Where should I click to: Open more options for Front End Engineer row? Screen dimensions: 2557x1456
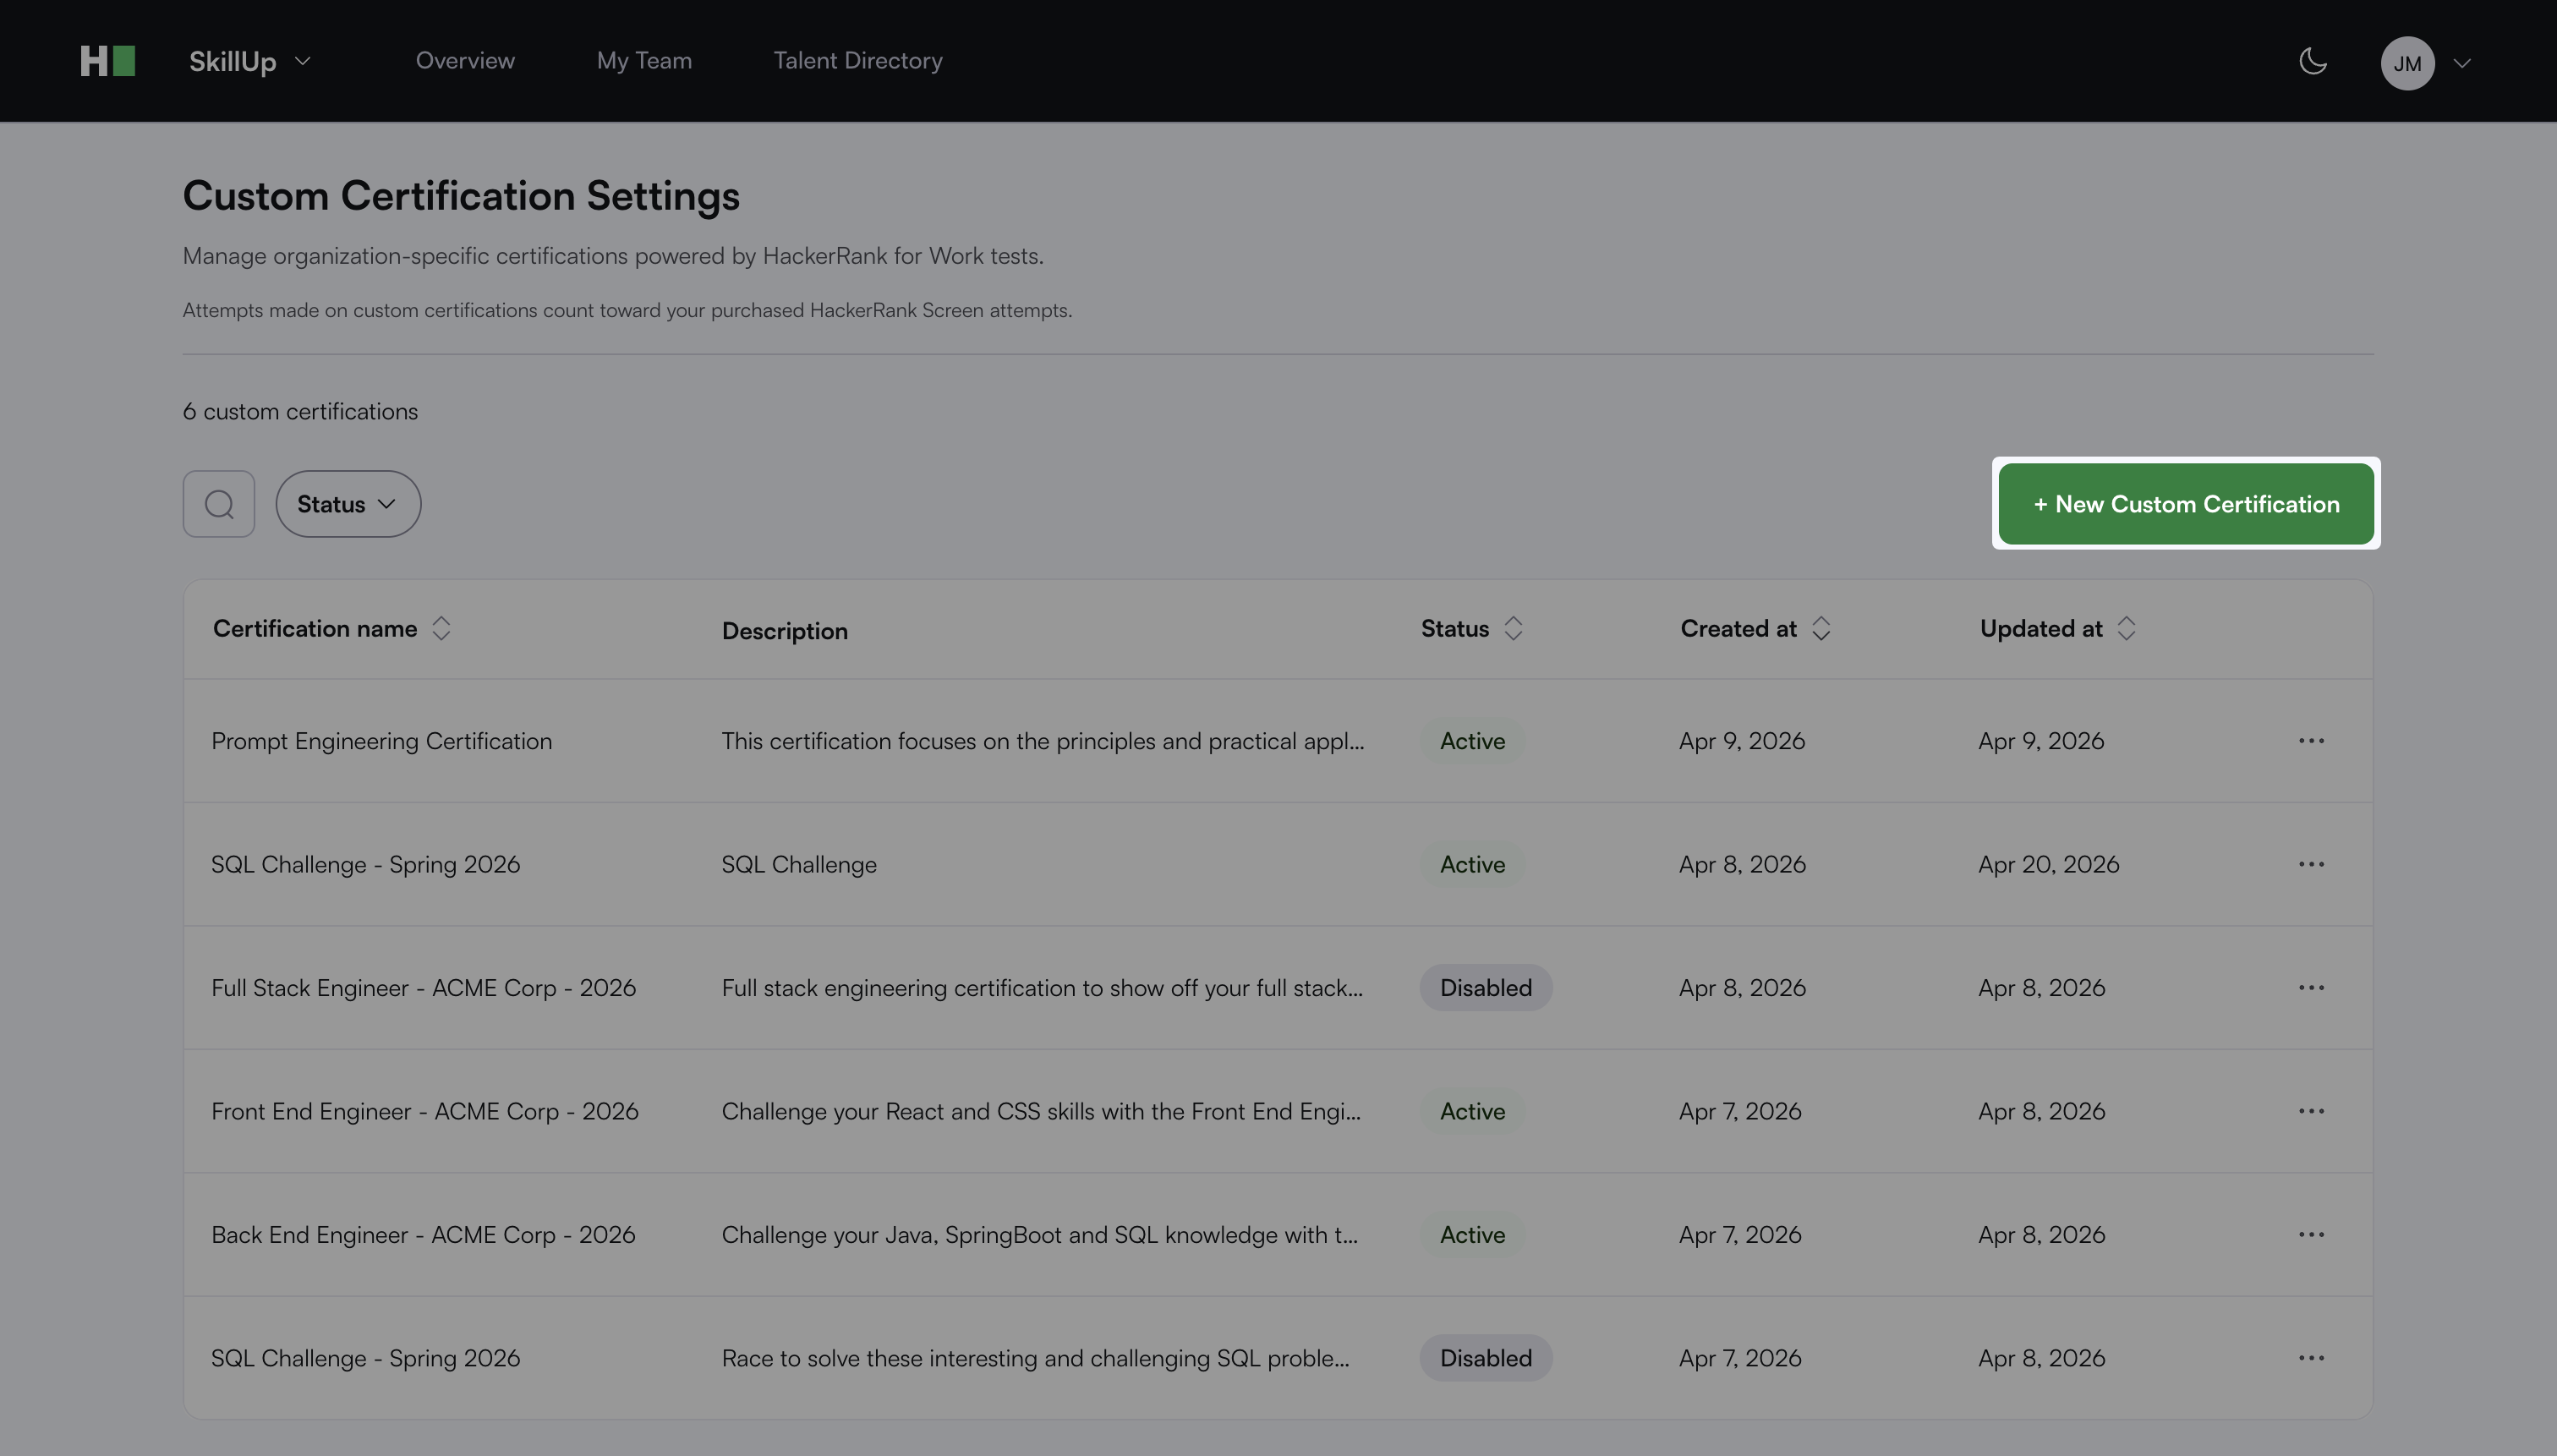pyautogui.click(x=2311, y=1111)
